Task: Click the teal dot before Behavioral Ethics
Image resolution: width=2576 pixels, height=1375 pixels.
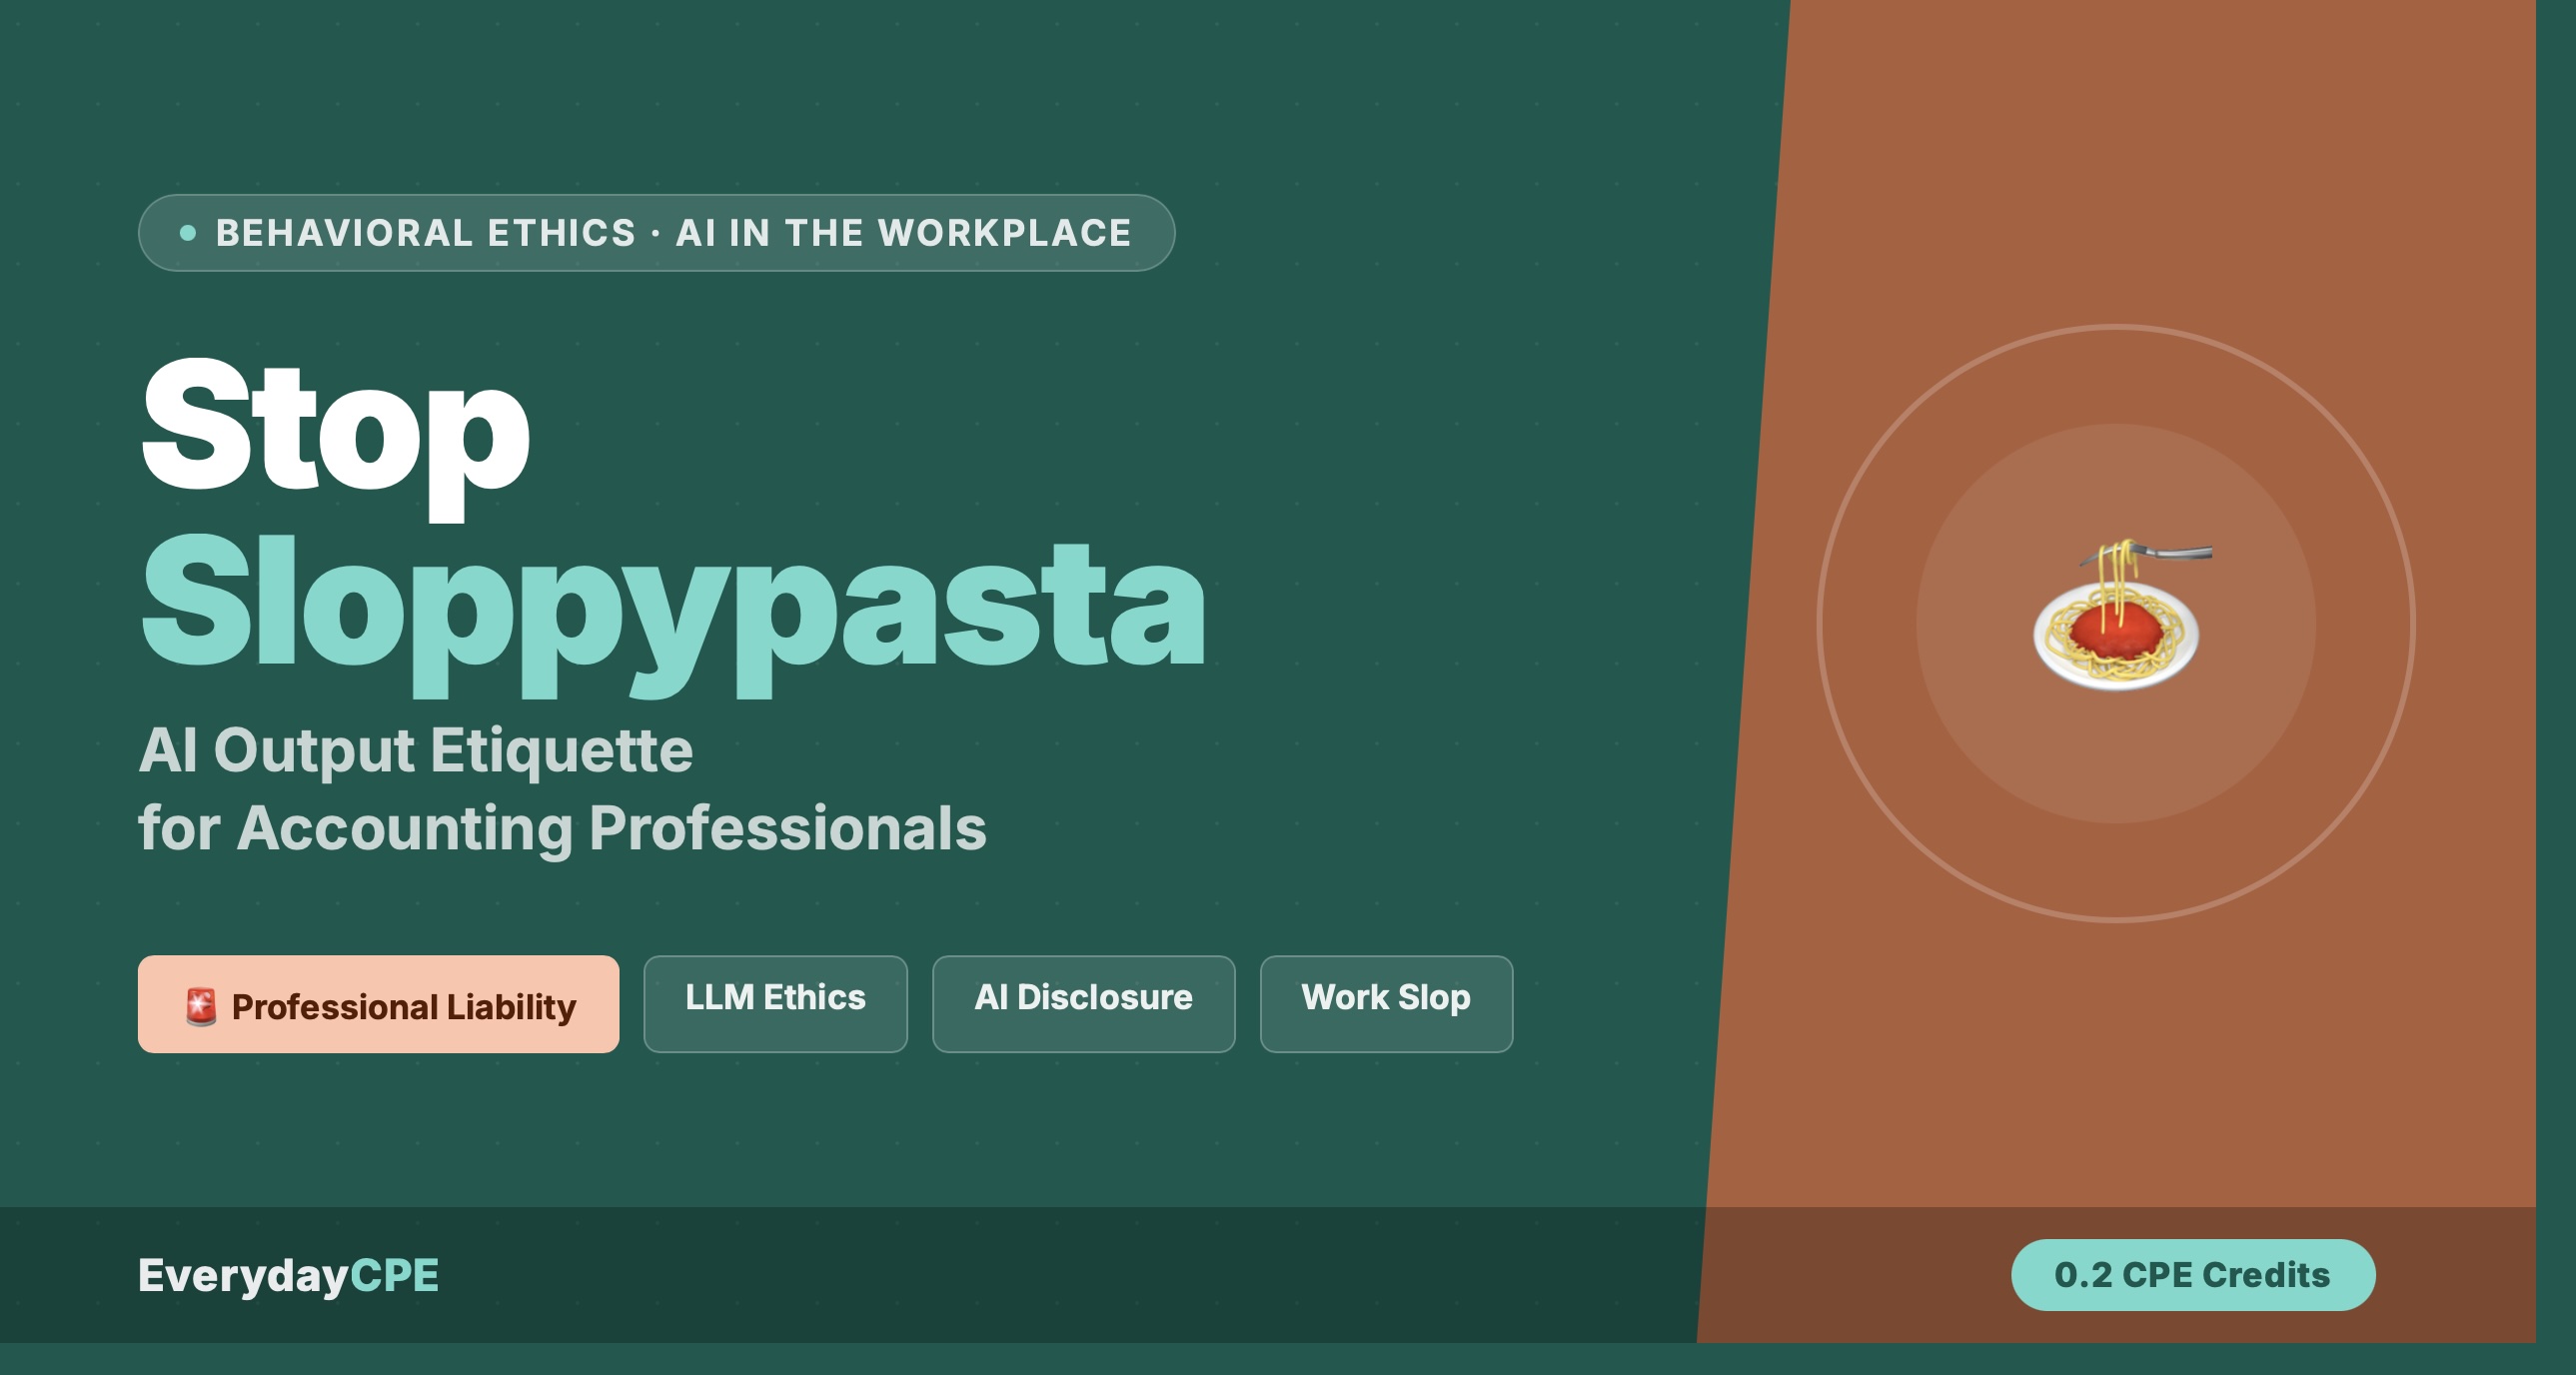Action: [187, 233]
